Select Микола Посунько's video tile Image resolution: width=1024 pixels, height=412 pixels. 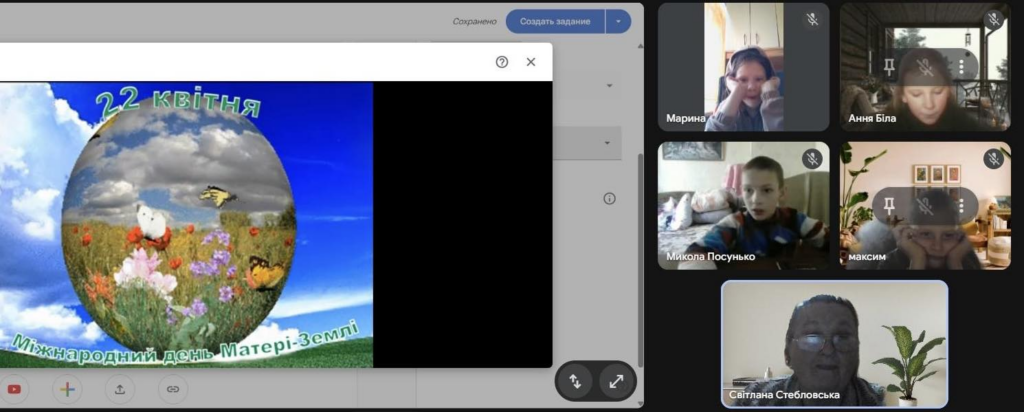coord(743,206)
